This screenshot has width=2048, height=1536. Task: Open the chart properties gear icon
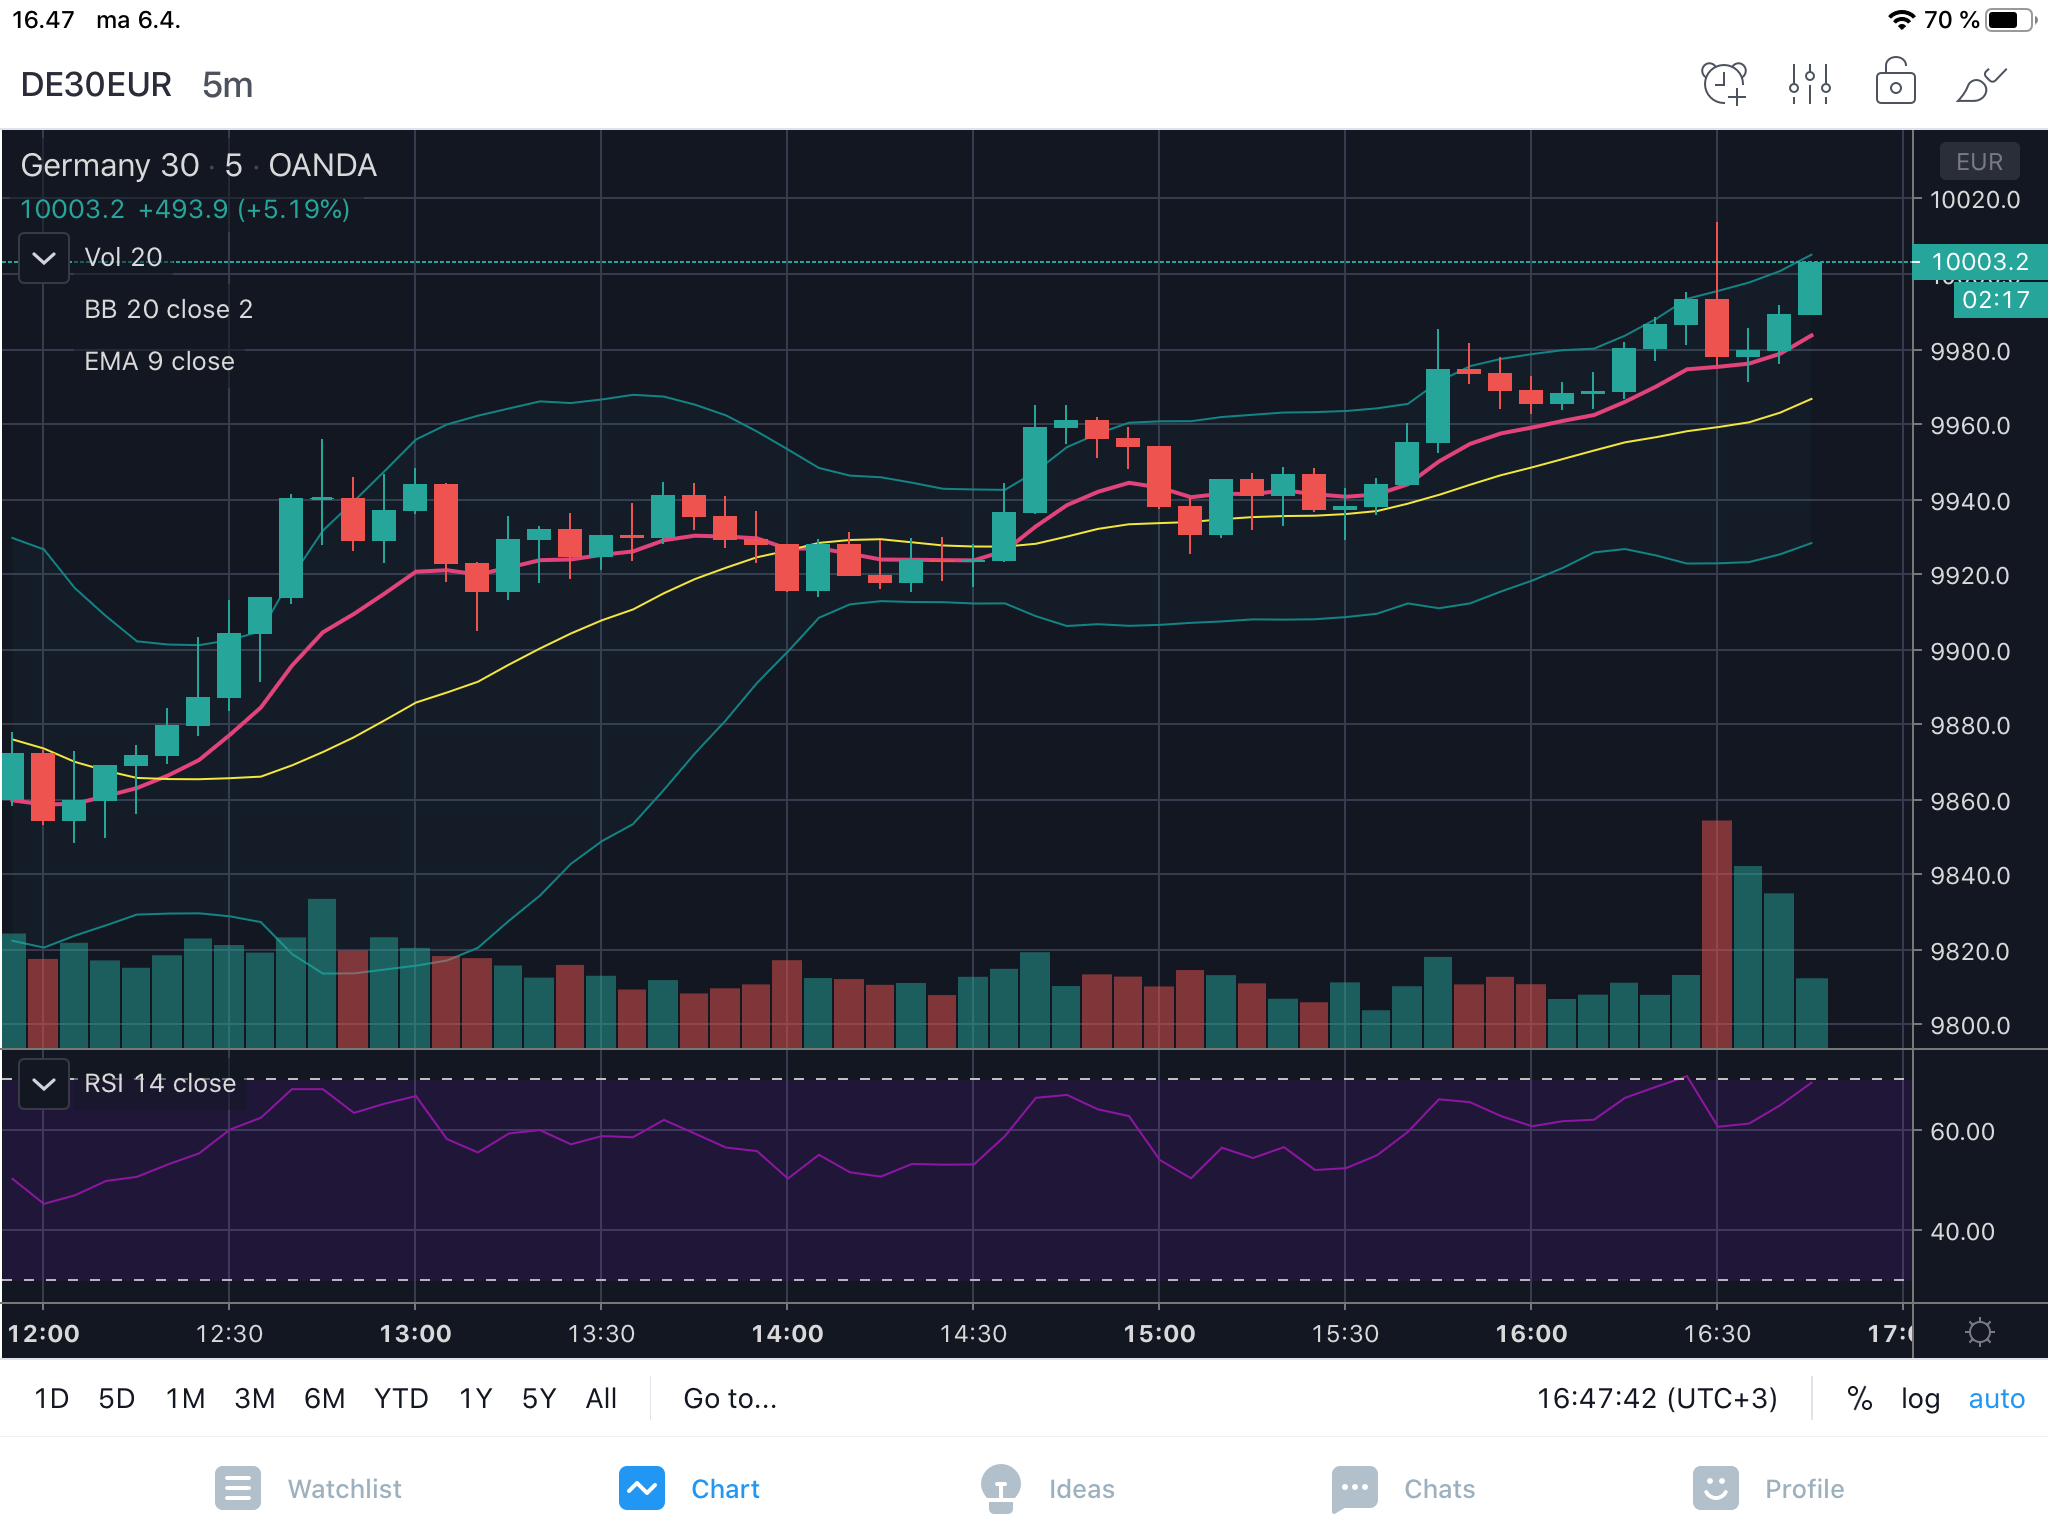1979,1332
